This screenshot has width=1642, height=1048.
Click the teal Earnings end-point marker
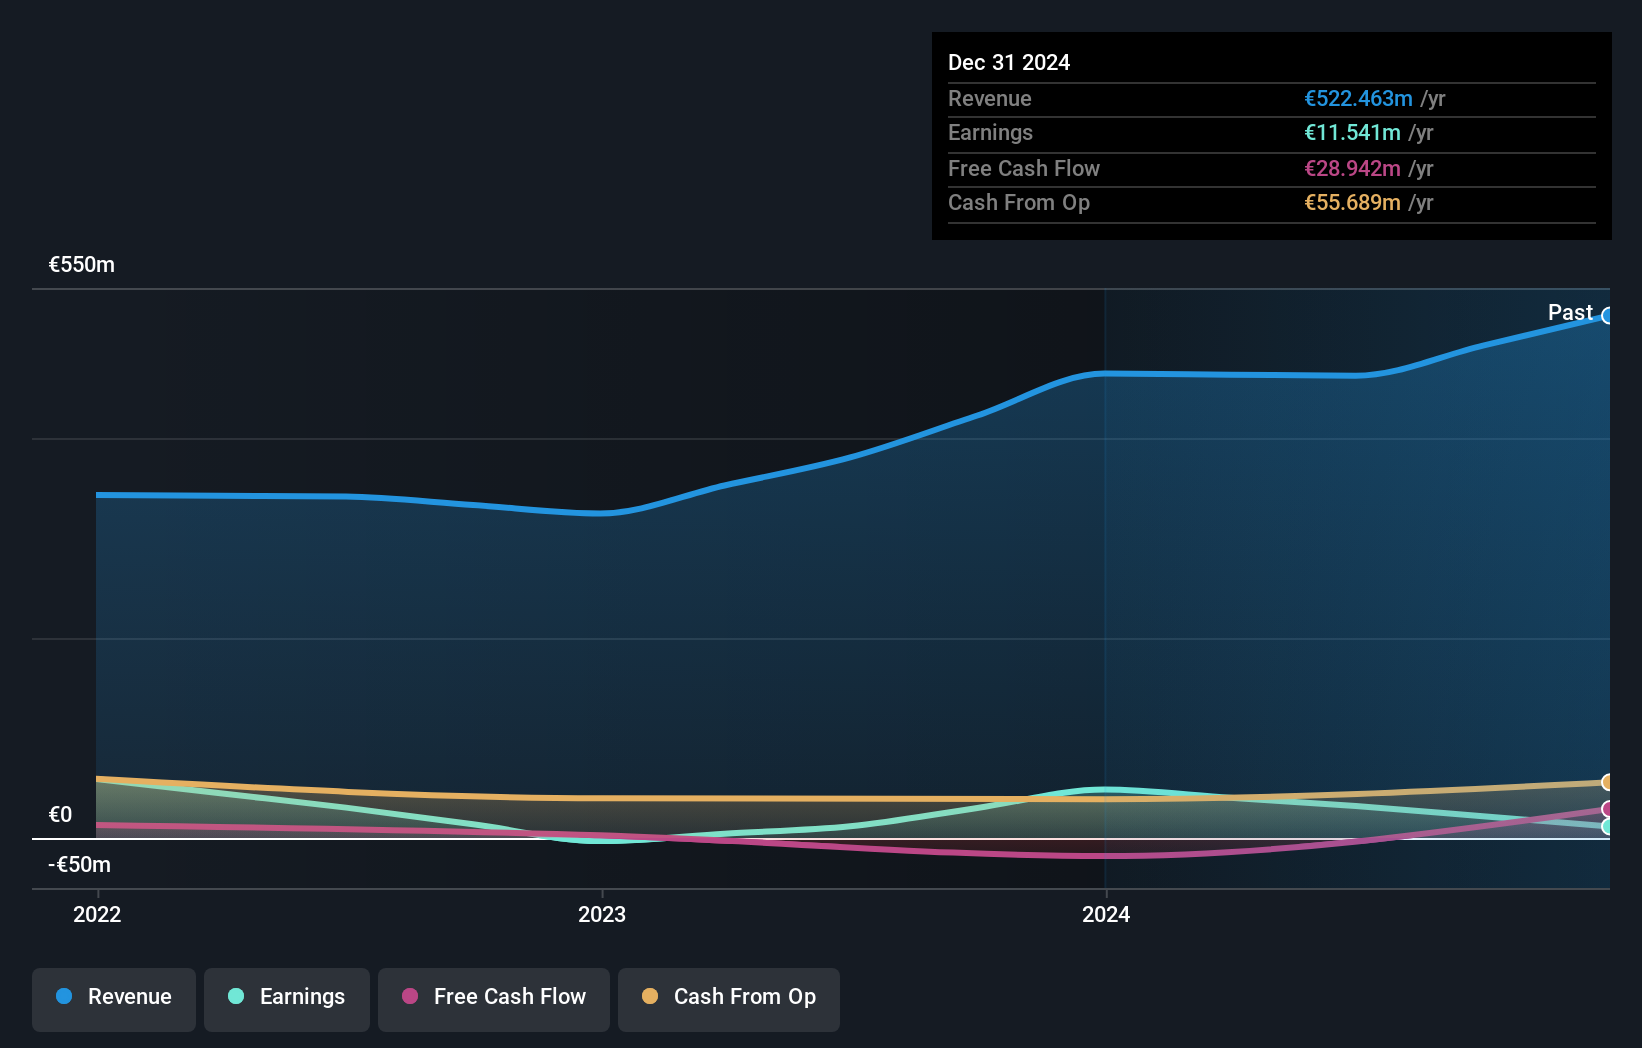pos(1608,827)
